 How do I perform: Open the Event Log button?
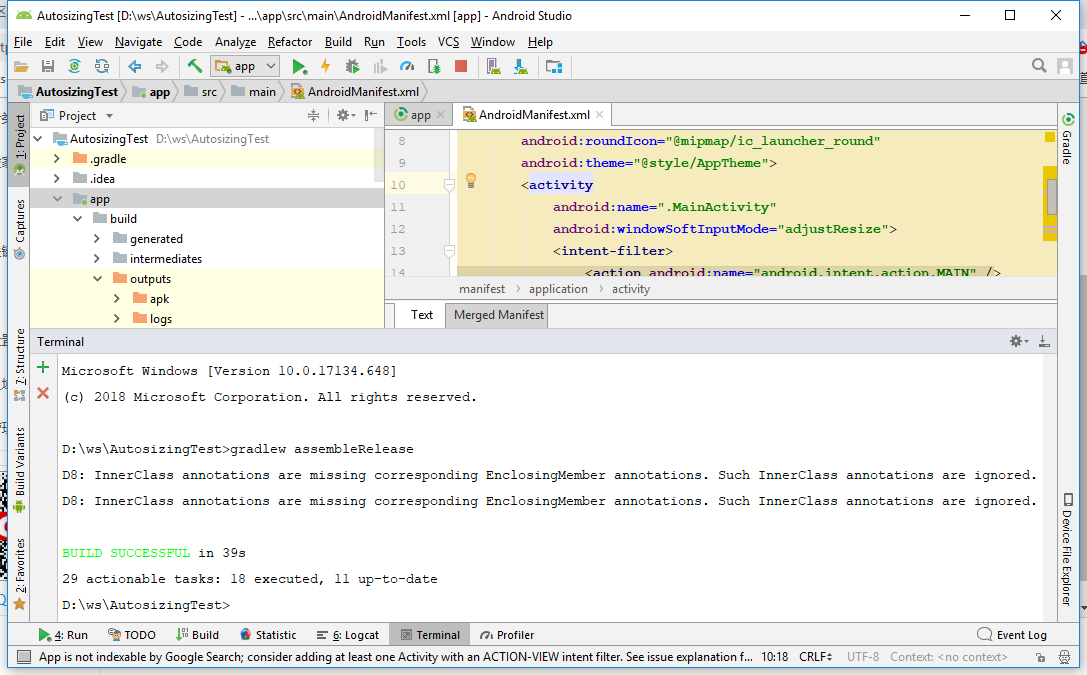pyautogui.click(x=1012, y=635)
